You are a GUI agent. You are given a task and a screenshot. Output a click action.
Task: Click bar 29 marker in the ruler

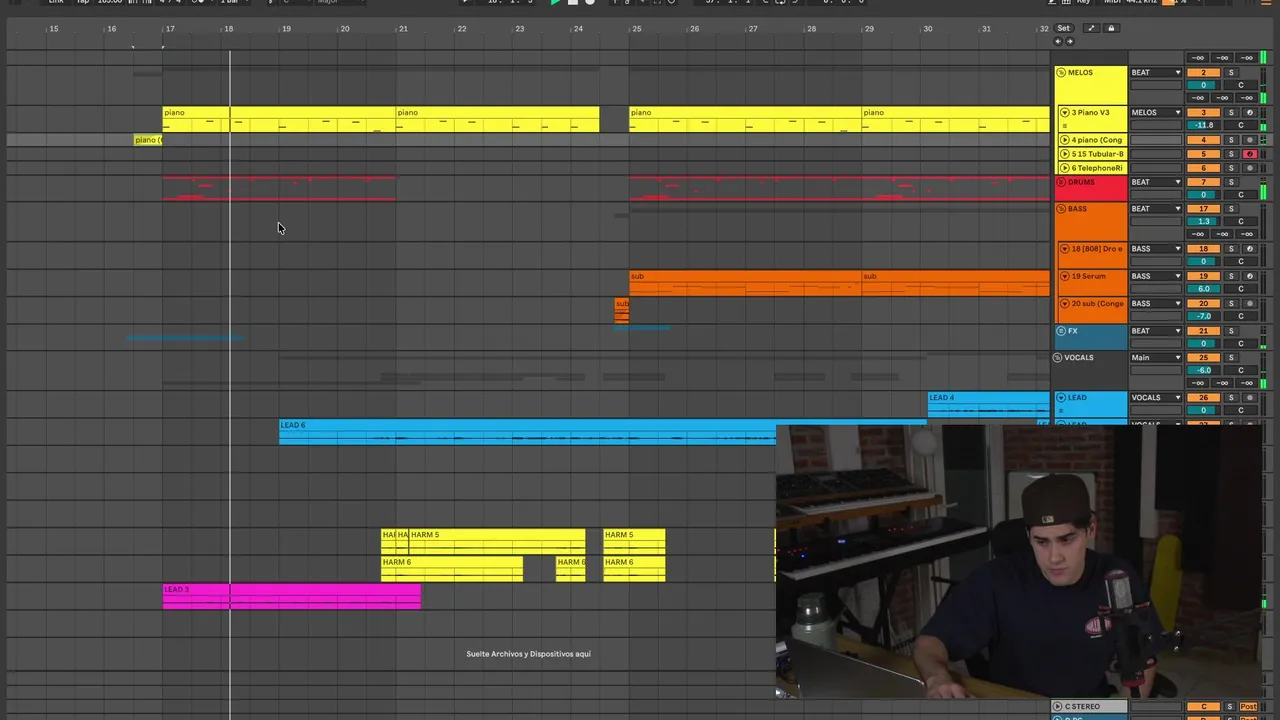point(869,28)
